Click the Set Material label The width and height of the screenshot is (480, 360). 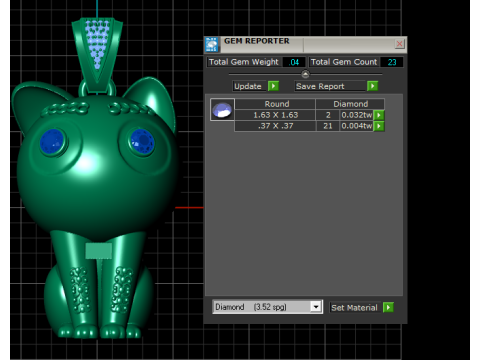pos(354,307)
